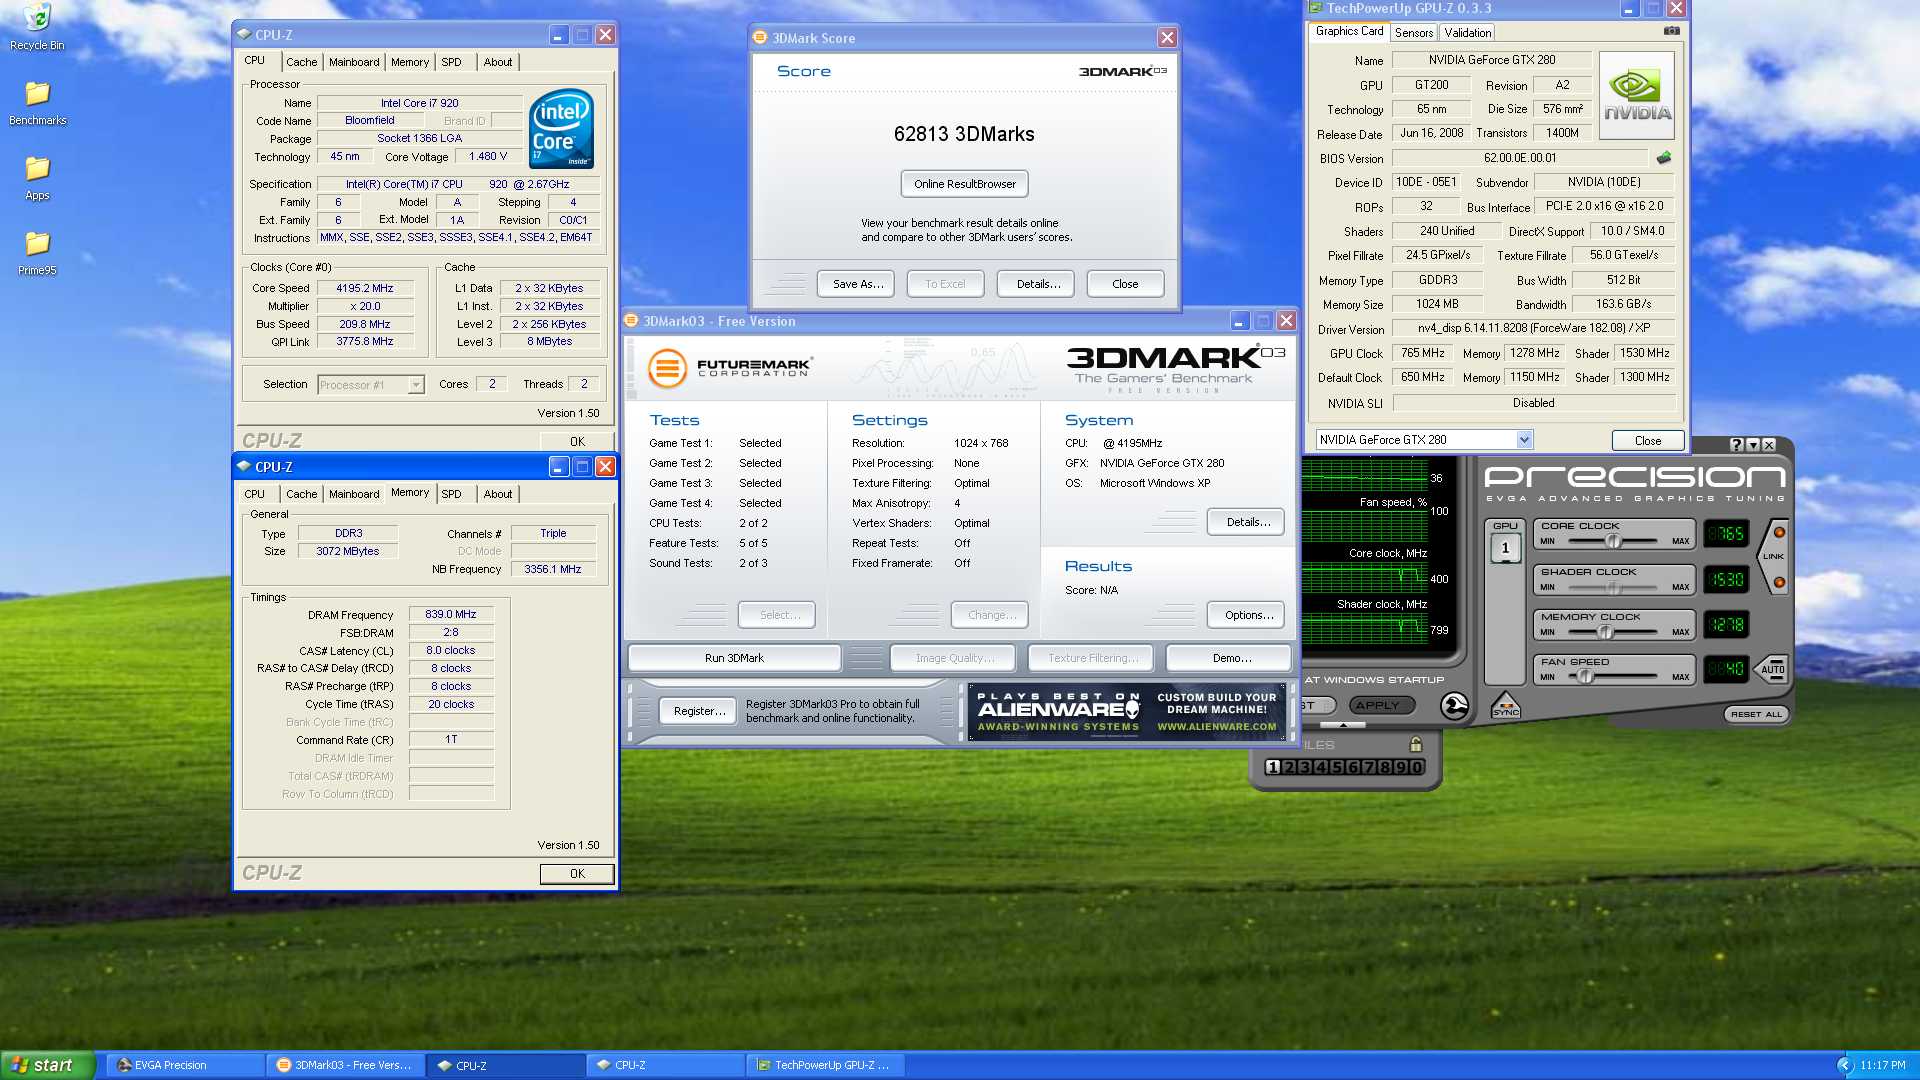Open About tab in CPU-Z memory timings window
Viewport: 1920px width, 1080px height.
(x=498, y=494)
